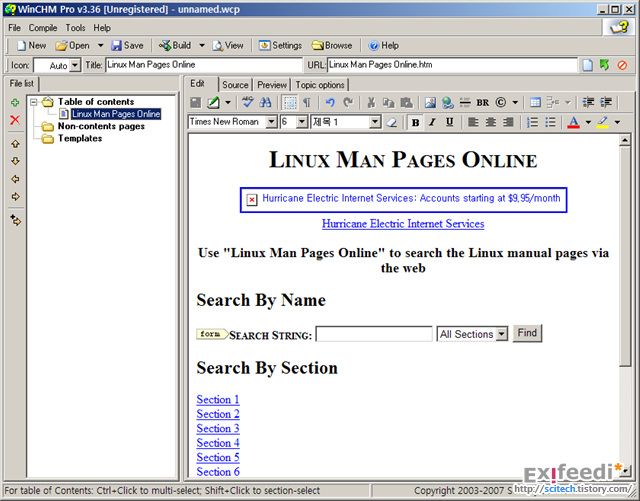The width and height of the screenshot is (640, 501).
Task: Align text right
Action: pos(508,122)
